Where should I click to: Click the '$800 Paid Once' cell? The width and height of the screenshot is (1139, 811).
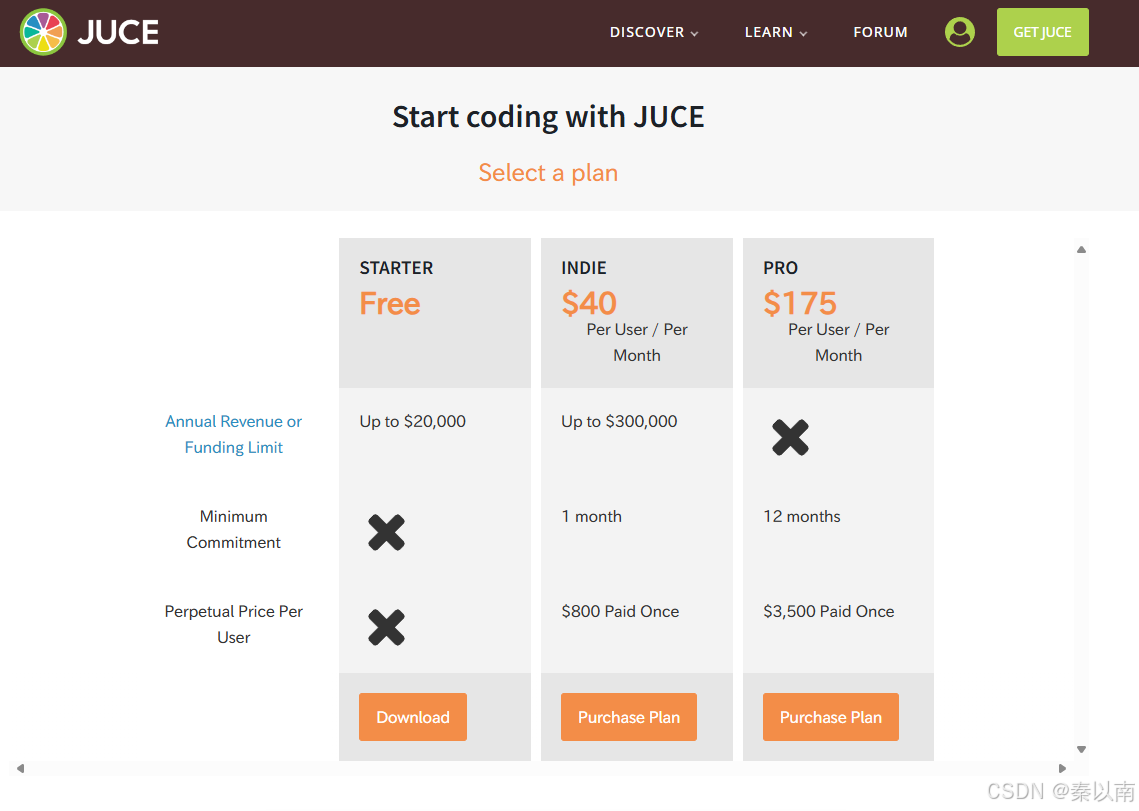tap(620, 612)
